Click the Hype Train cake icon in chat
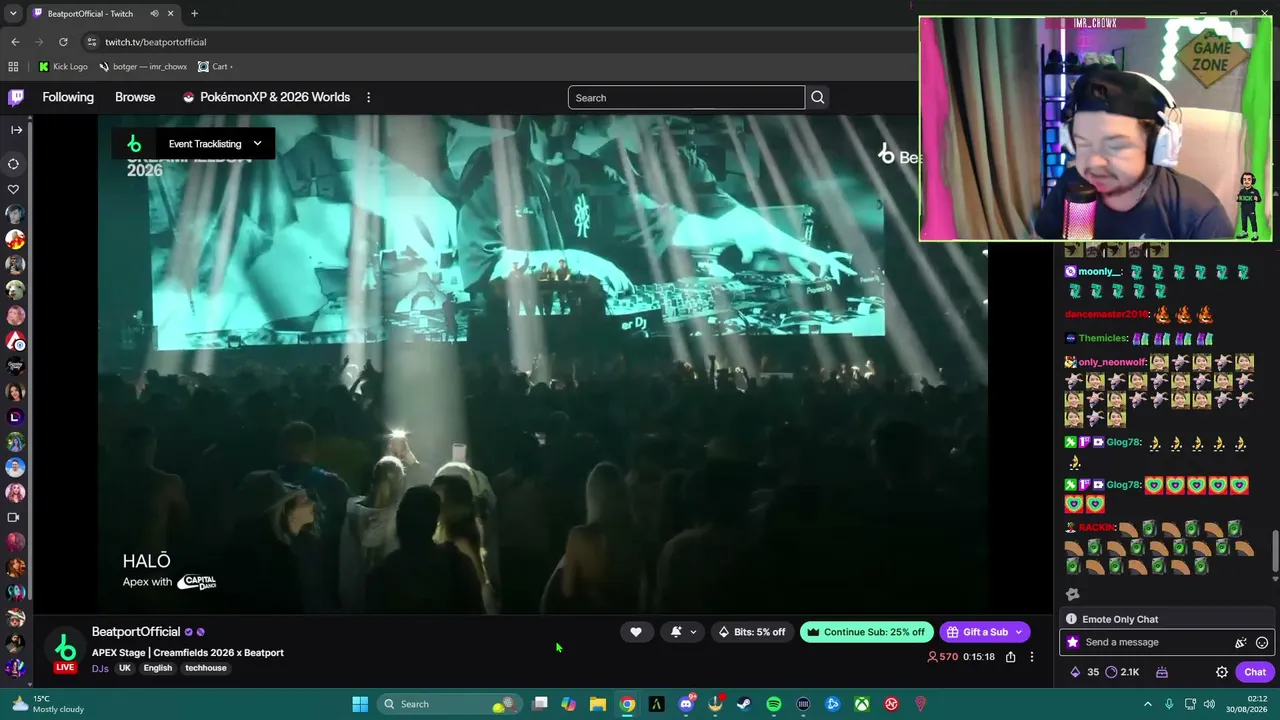Image resolution: width=1280 pixels, height=720 pixels. (1162, 672)
